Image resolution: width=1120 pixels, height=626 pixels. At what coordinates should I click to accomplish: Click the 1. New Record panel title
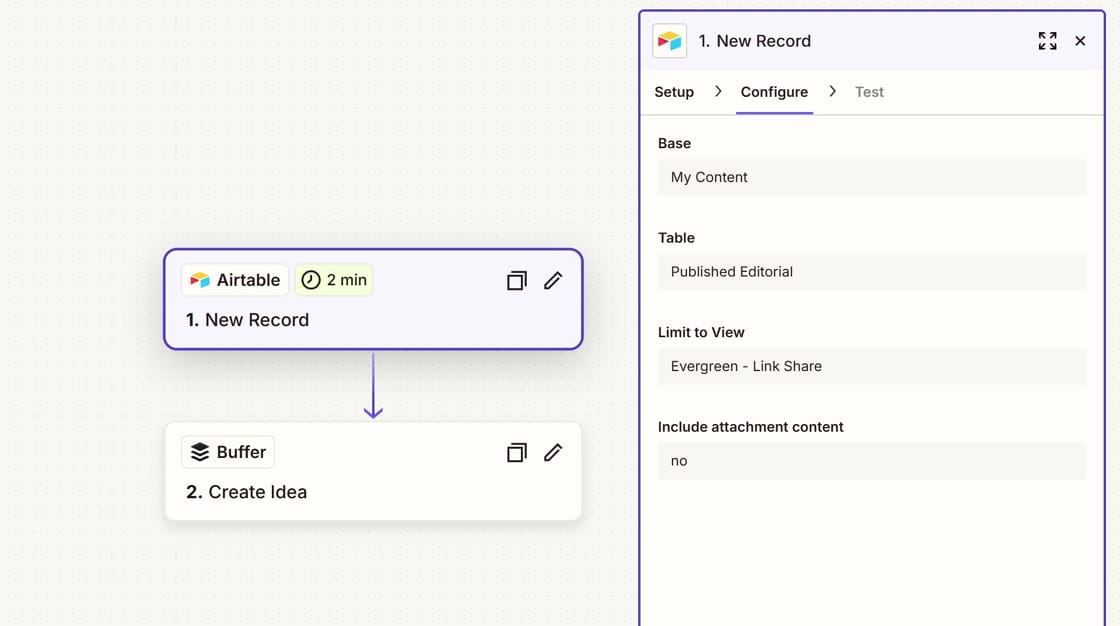(756, 41)
